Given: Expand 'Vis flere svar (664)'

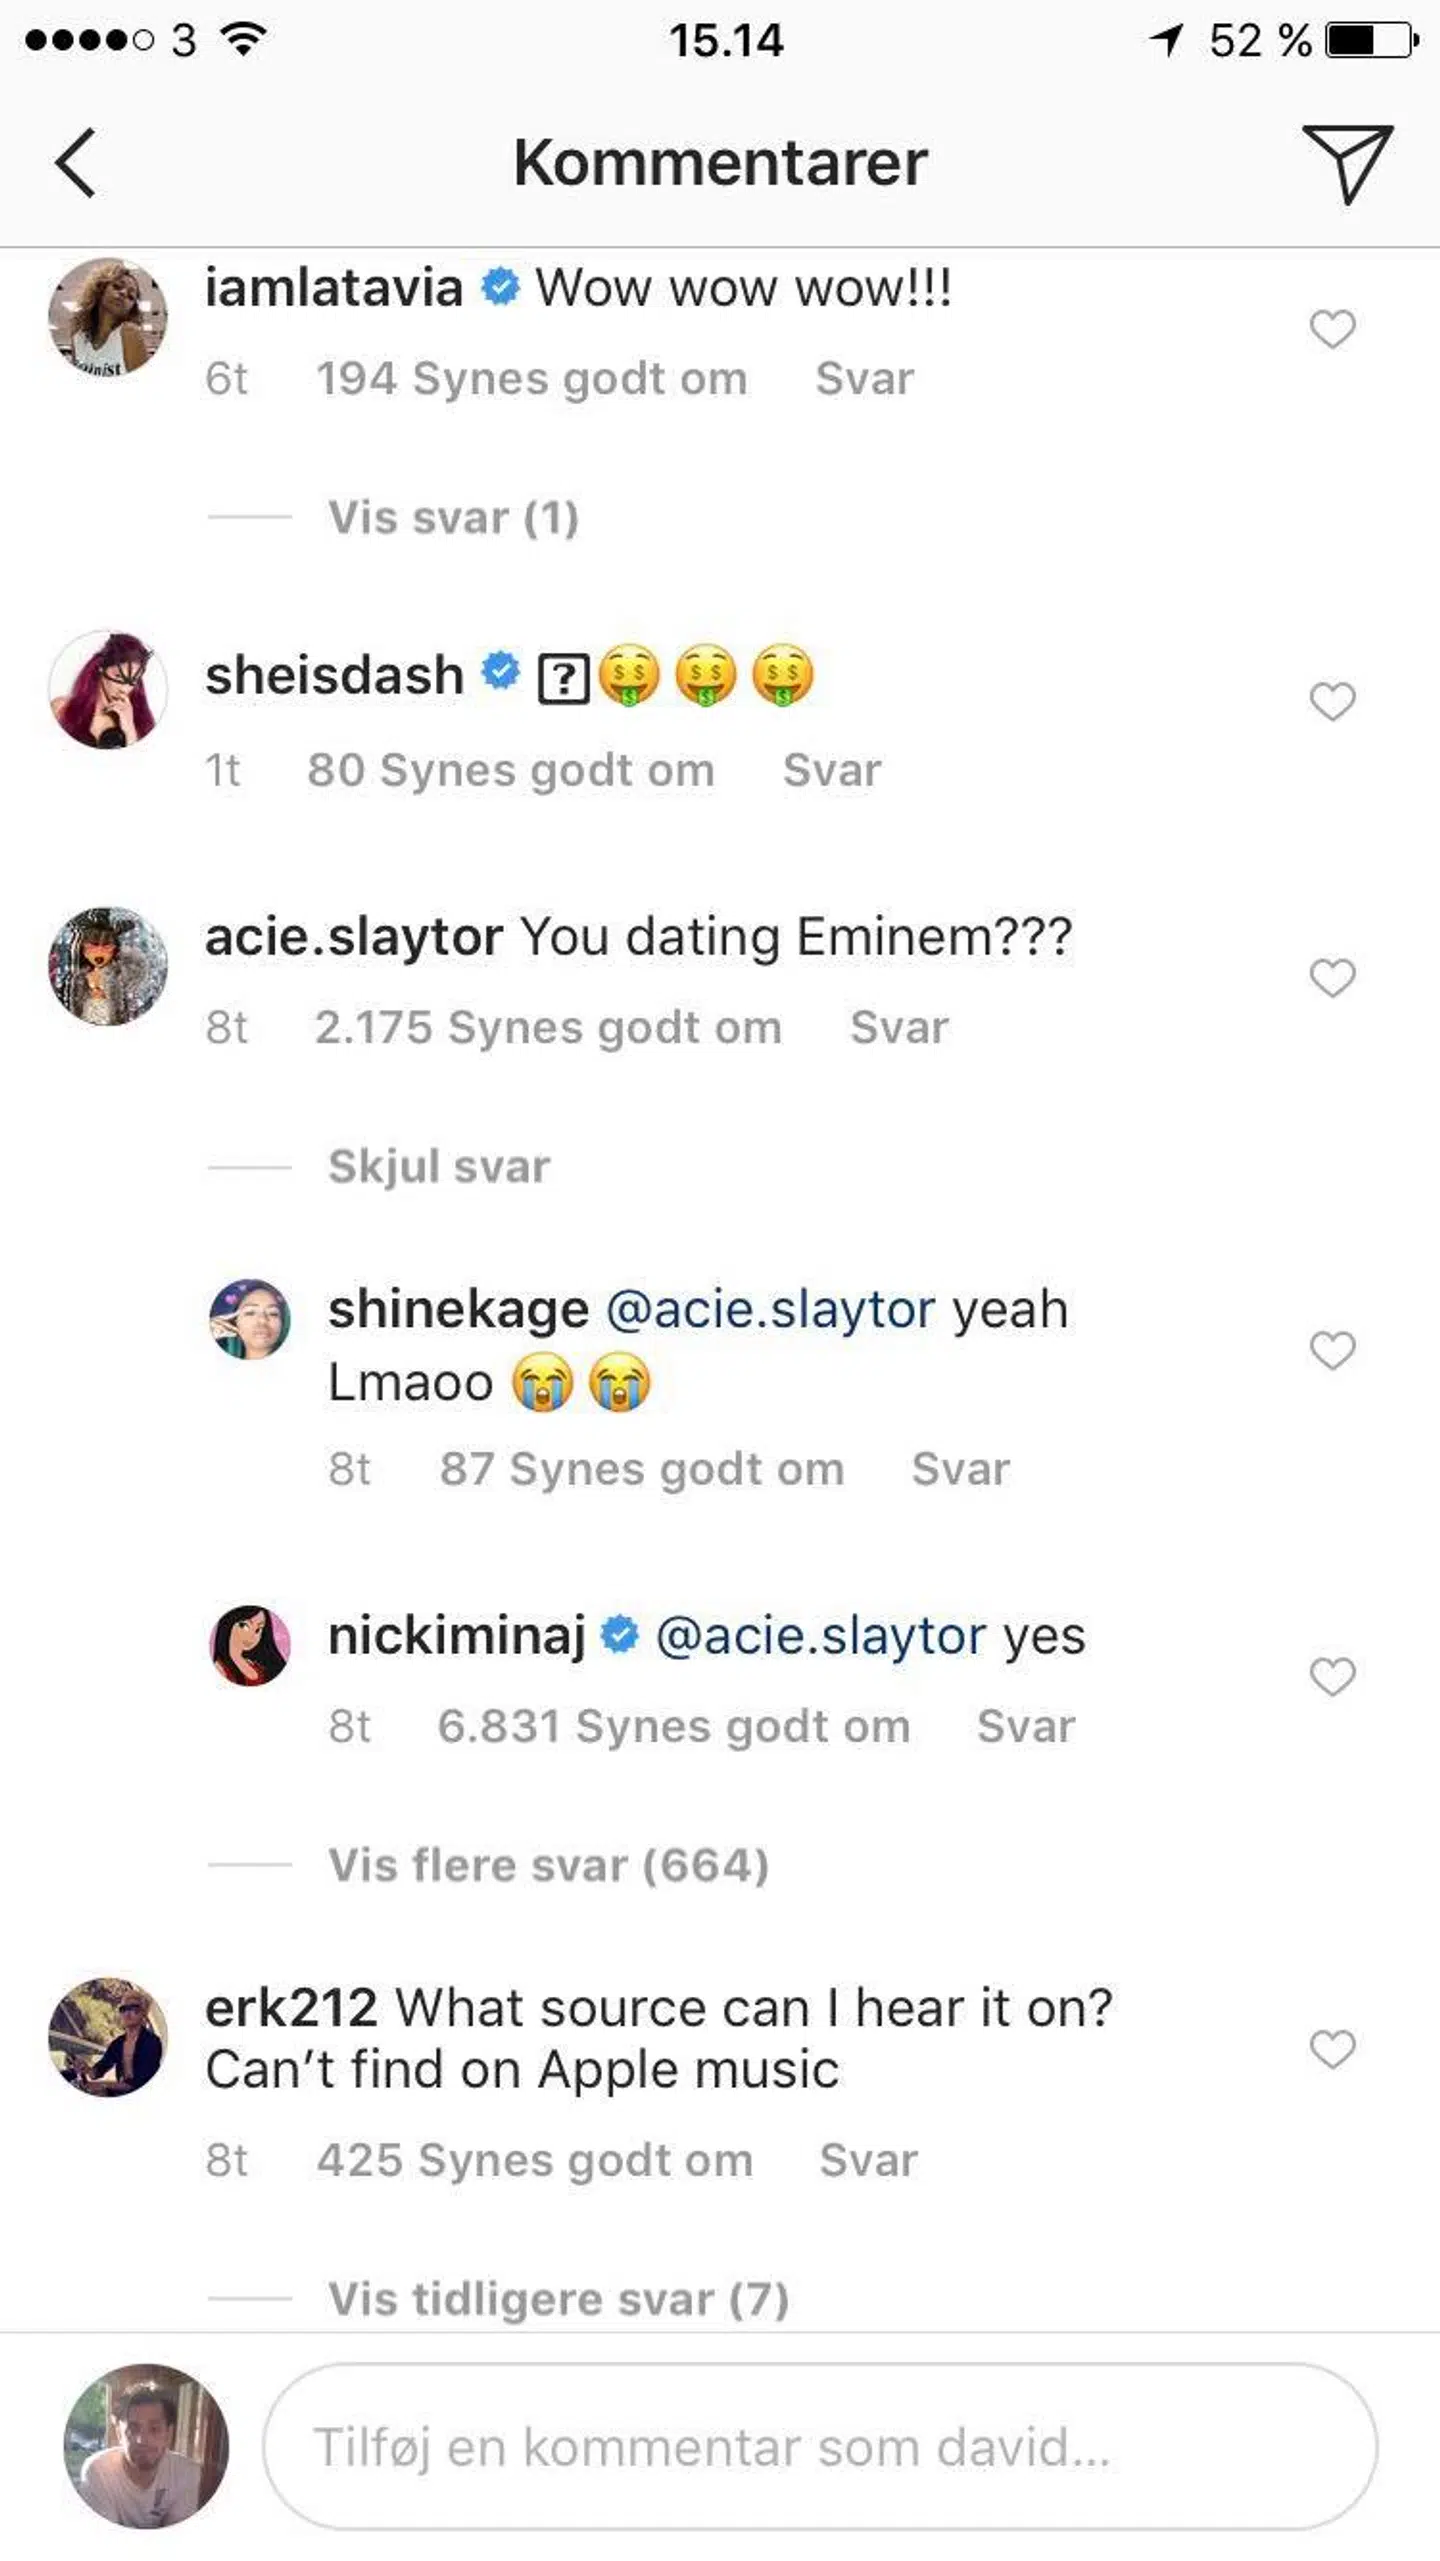Looking at the screenshot, I should click(548, 1865).
